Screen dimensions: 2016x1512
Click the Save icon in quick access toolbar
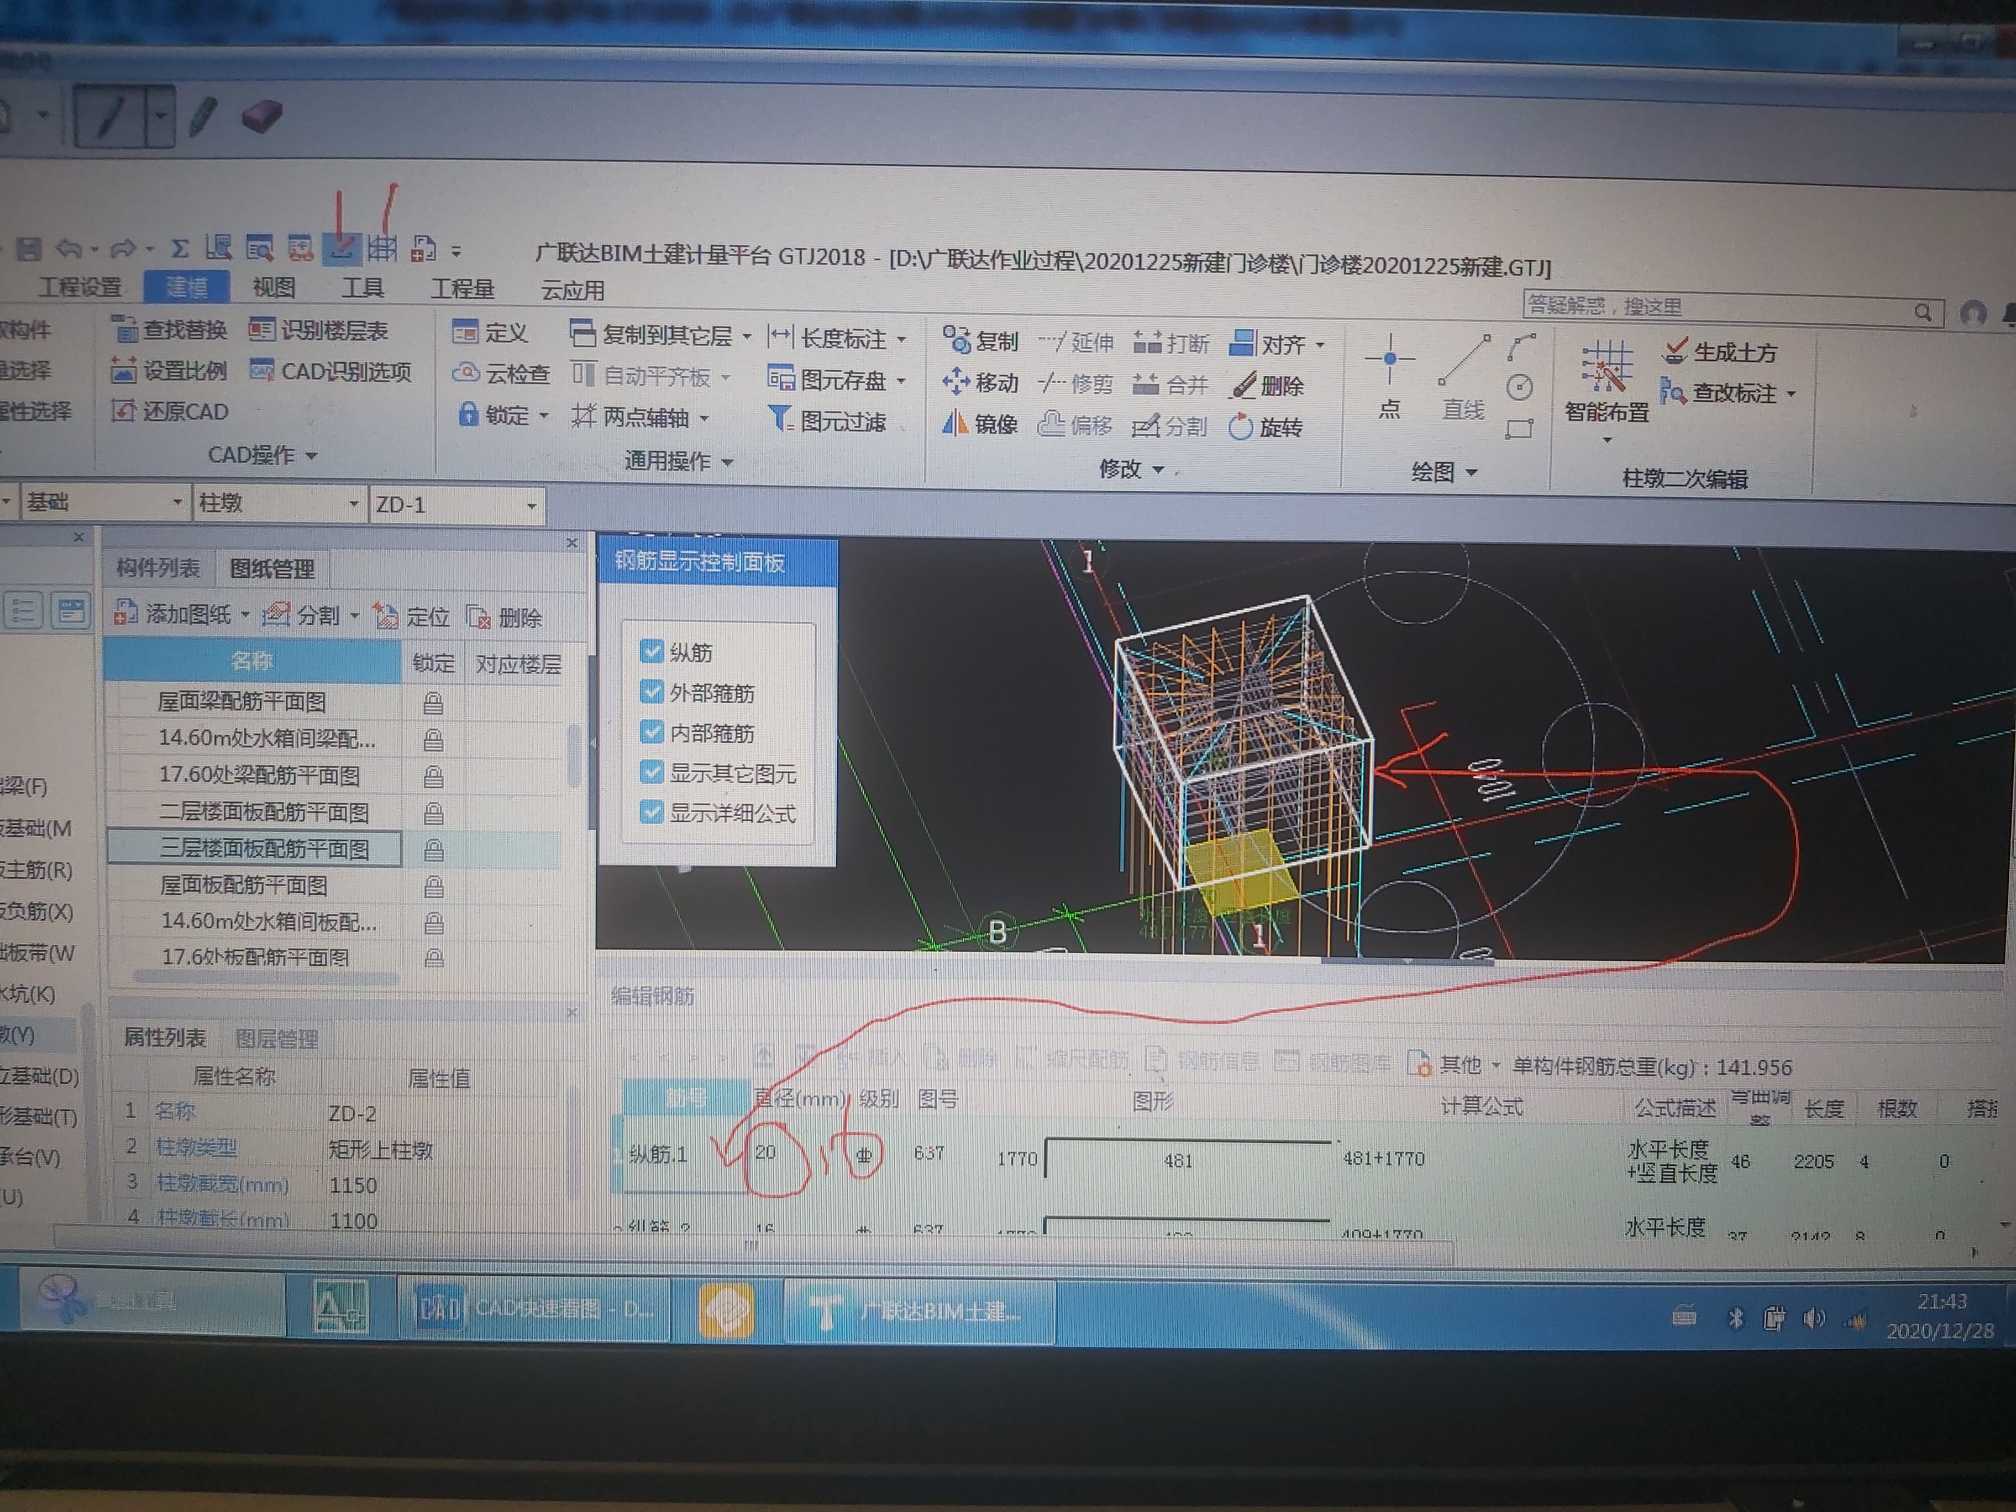click(x=28, y=248)
